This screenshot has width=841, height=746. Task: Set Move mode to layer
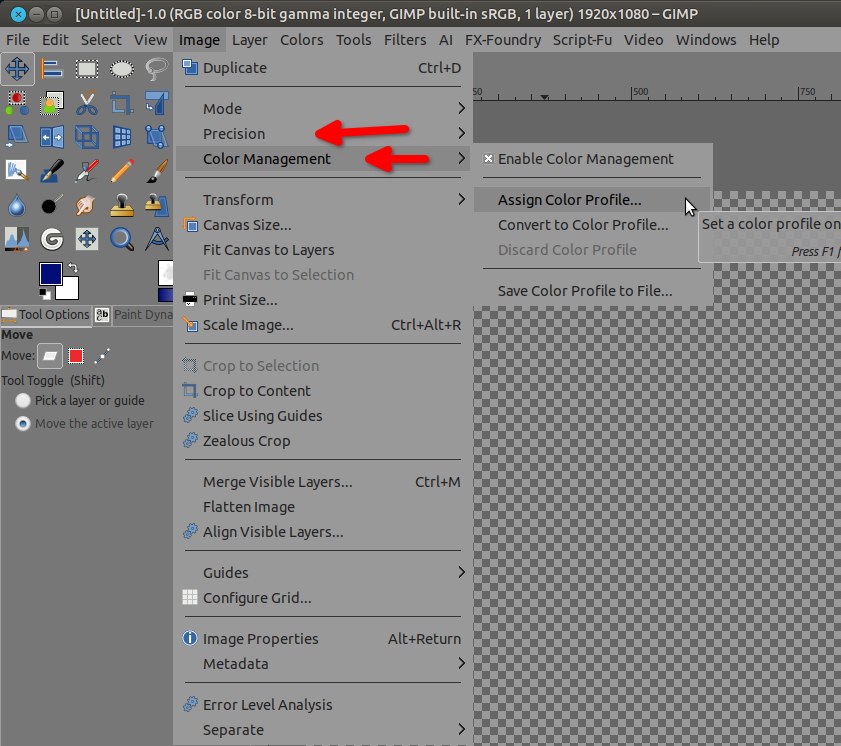point(50,356)
